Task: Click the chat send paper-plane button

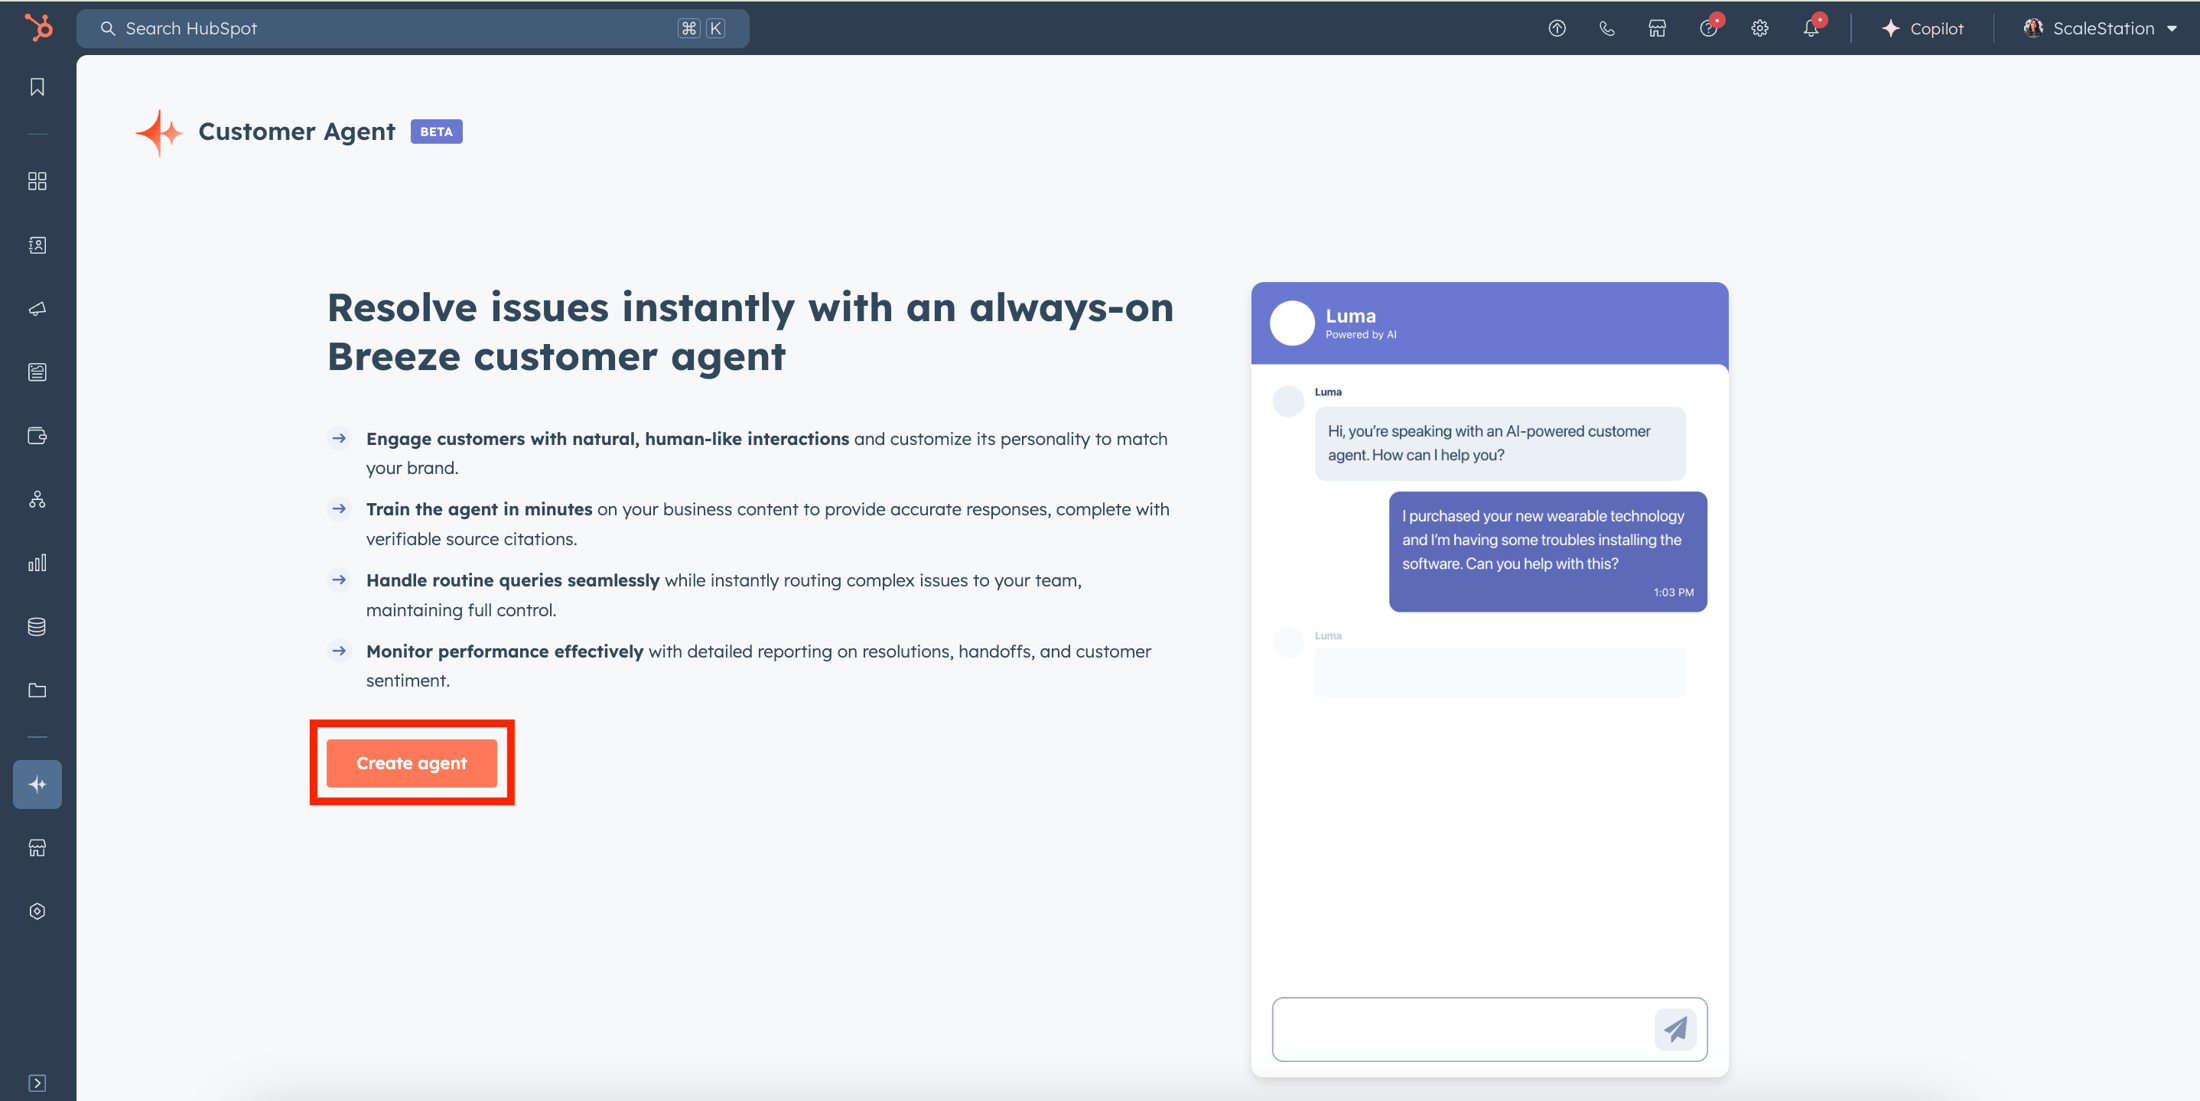Action: tap(1675, 1029)
